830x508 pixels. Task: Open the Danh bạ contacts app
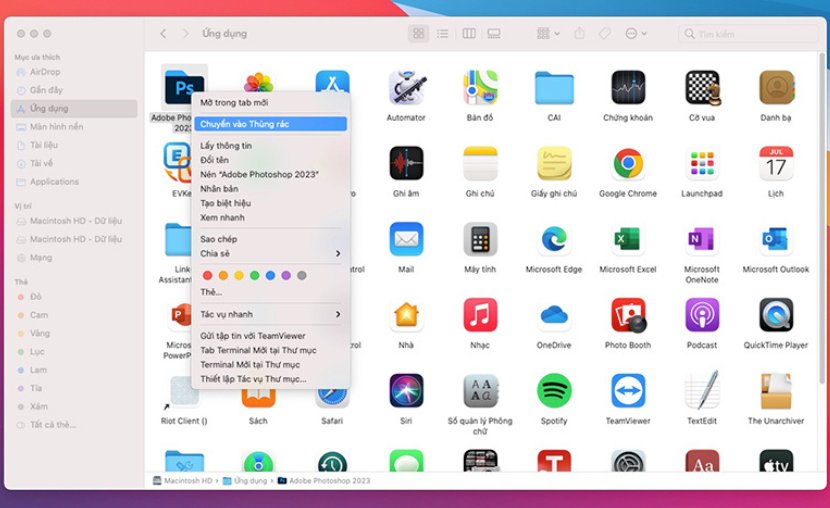coord(777,87)
